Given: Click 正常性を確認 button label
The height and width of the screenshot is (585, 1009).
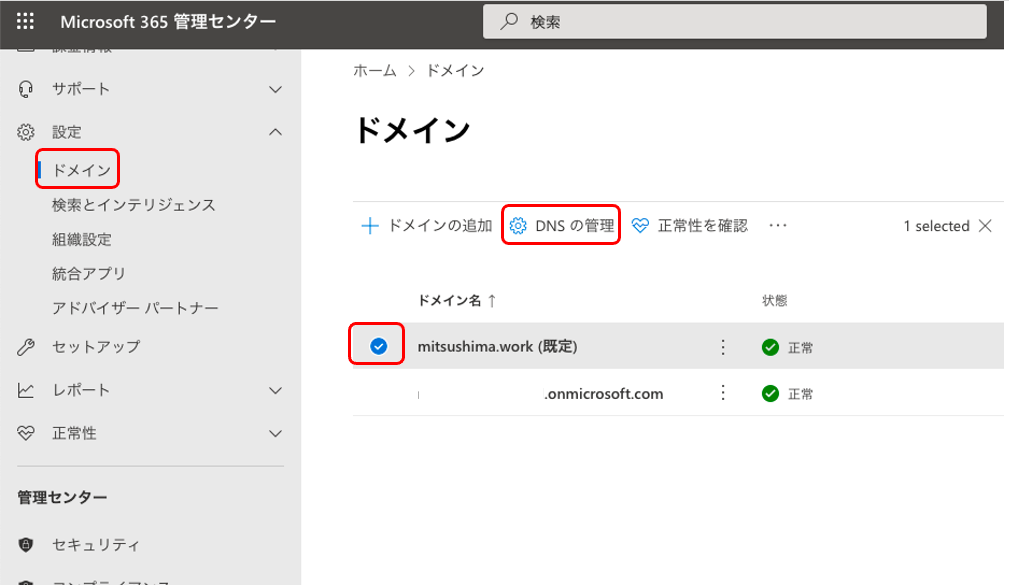Looking at the screenshot, I should 703,226.
